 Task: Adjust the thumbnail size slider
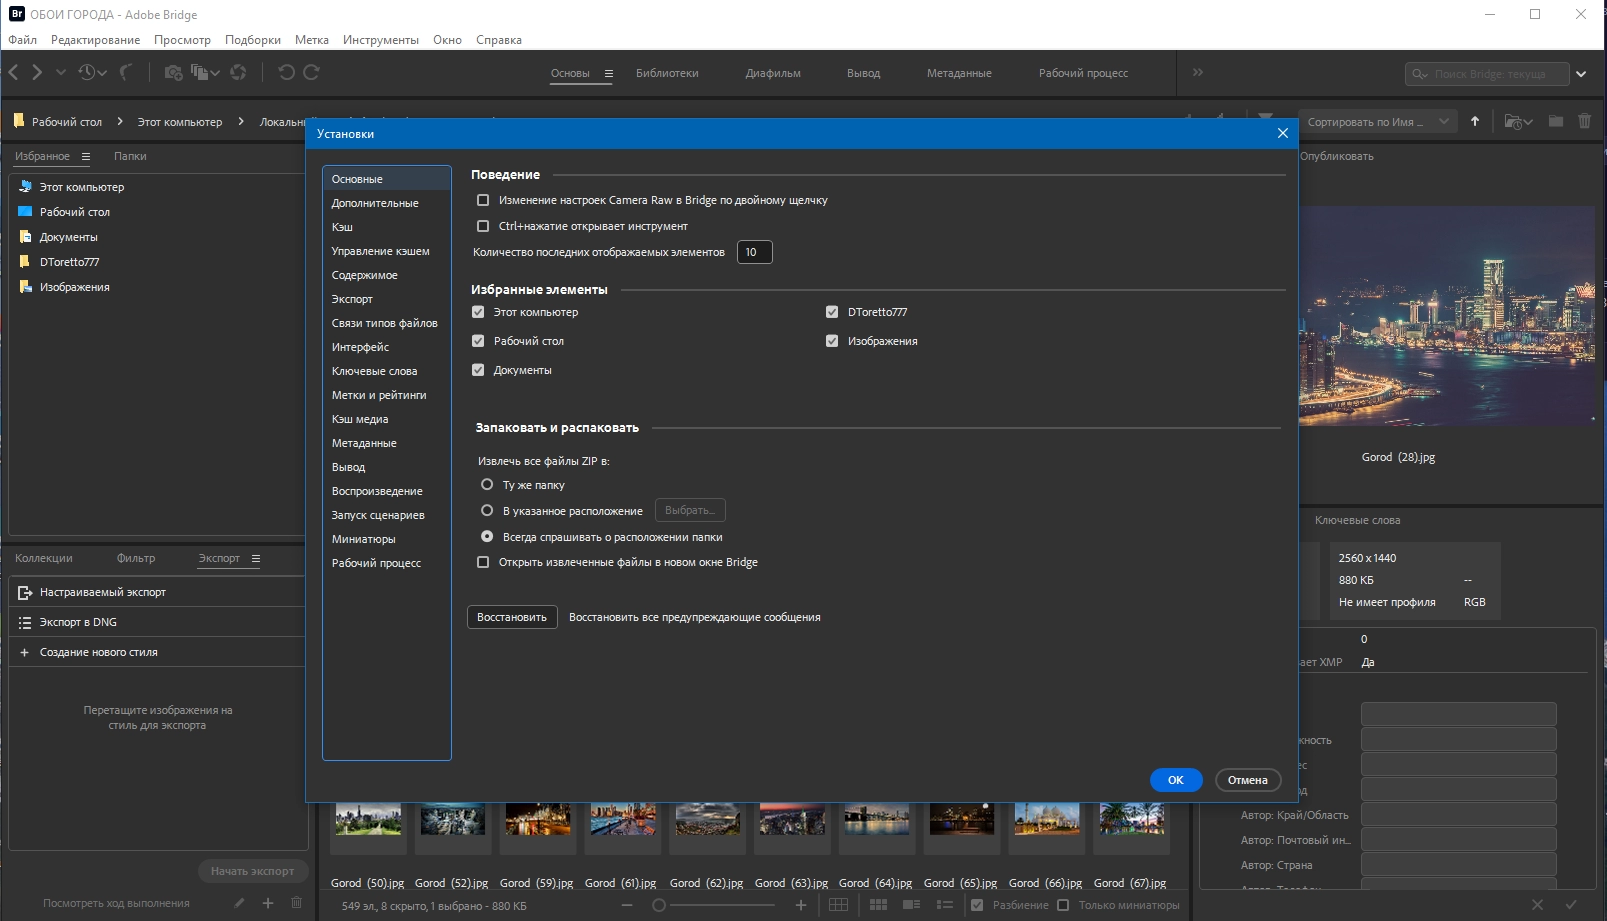pyautogui.click(x=659, y=905)
